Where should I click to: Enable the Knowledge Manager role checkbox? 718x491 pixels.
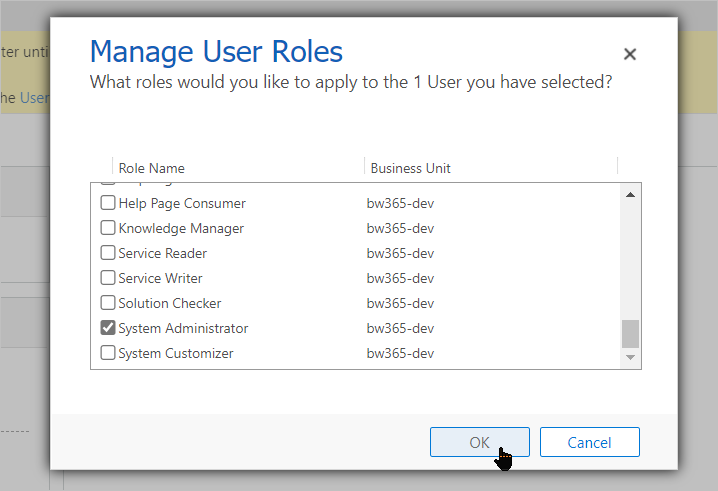[108, 228]
